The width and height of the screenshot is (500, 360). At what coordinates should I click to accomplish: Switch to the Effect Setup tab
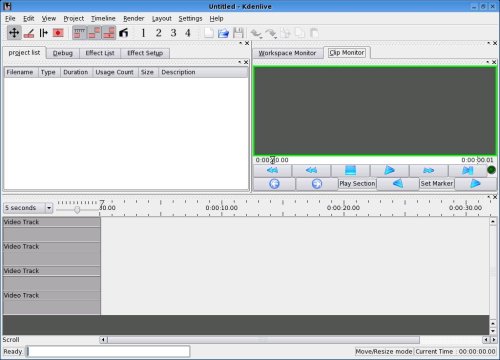tap(145, 53)
